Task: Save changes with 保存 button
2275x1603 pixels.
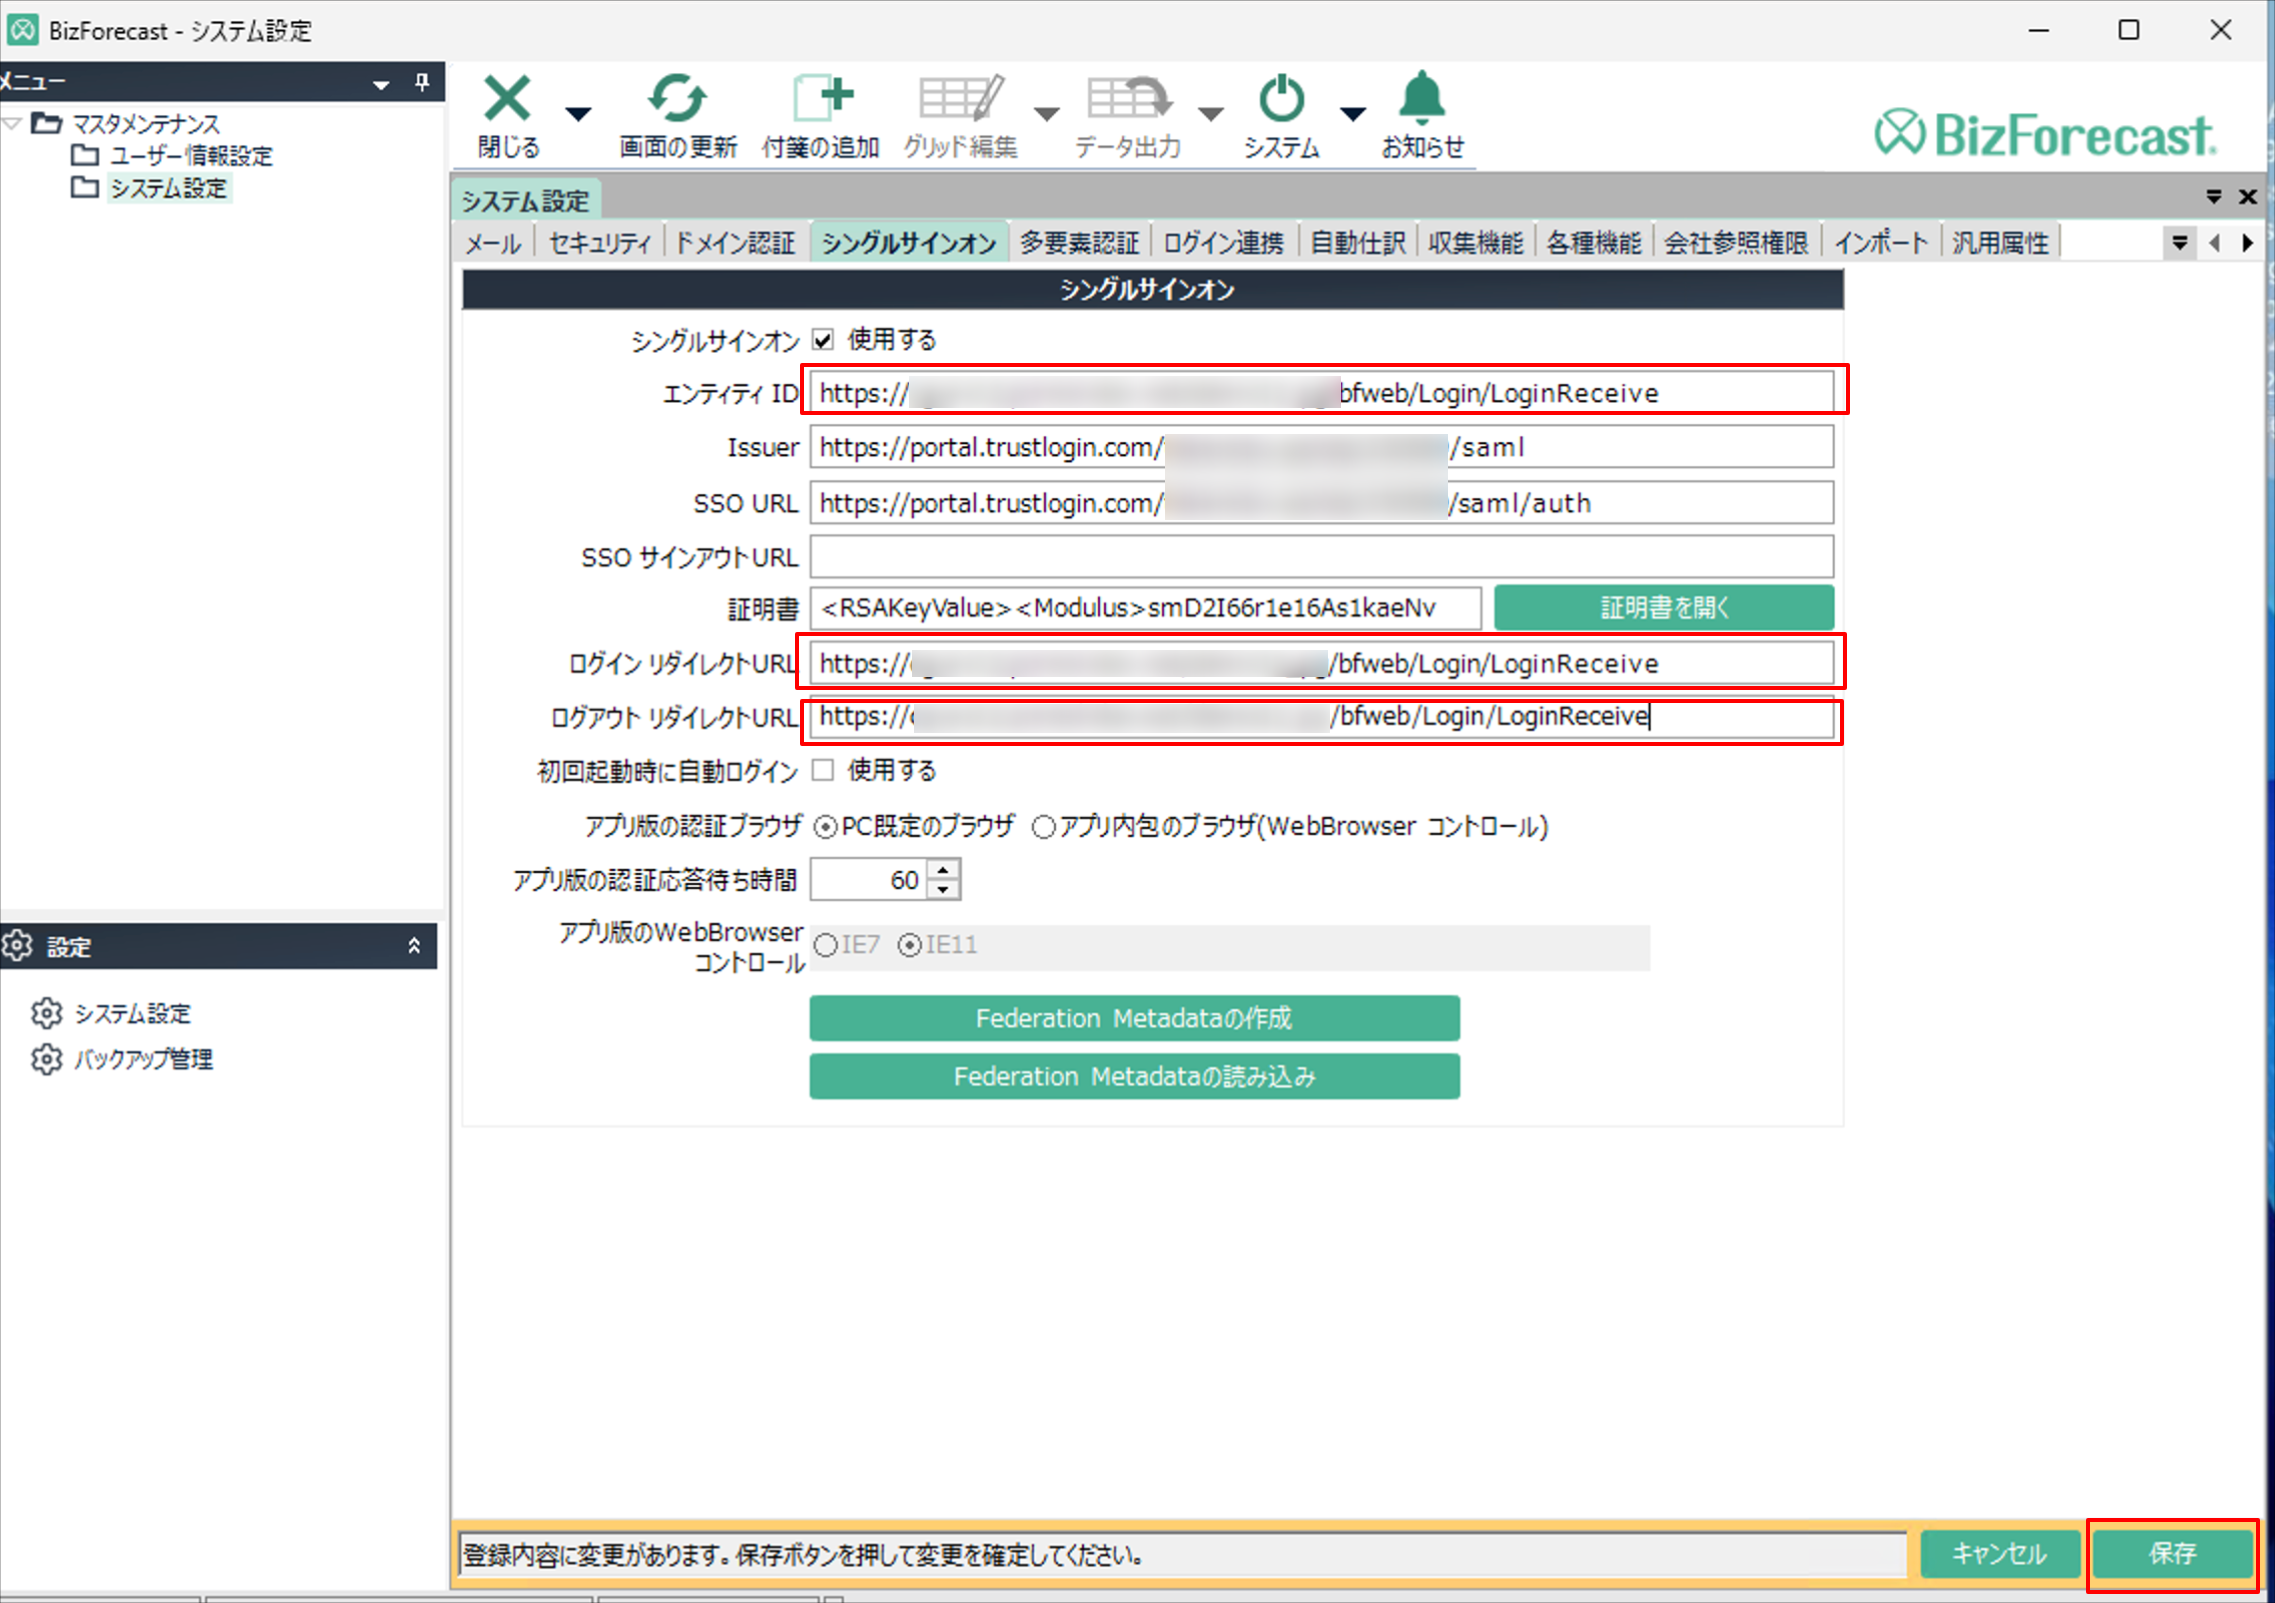Action: (2171, 1553)
